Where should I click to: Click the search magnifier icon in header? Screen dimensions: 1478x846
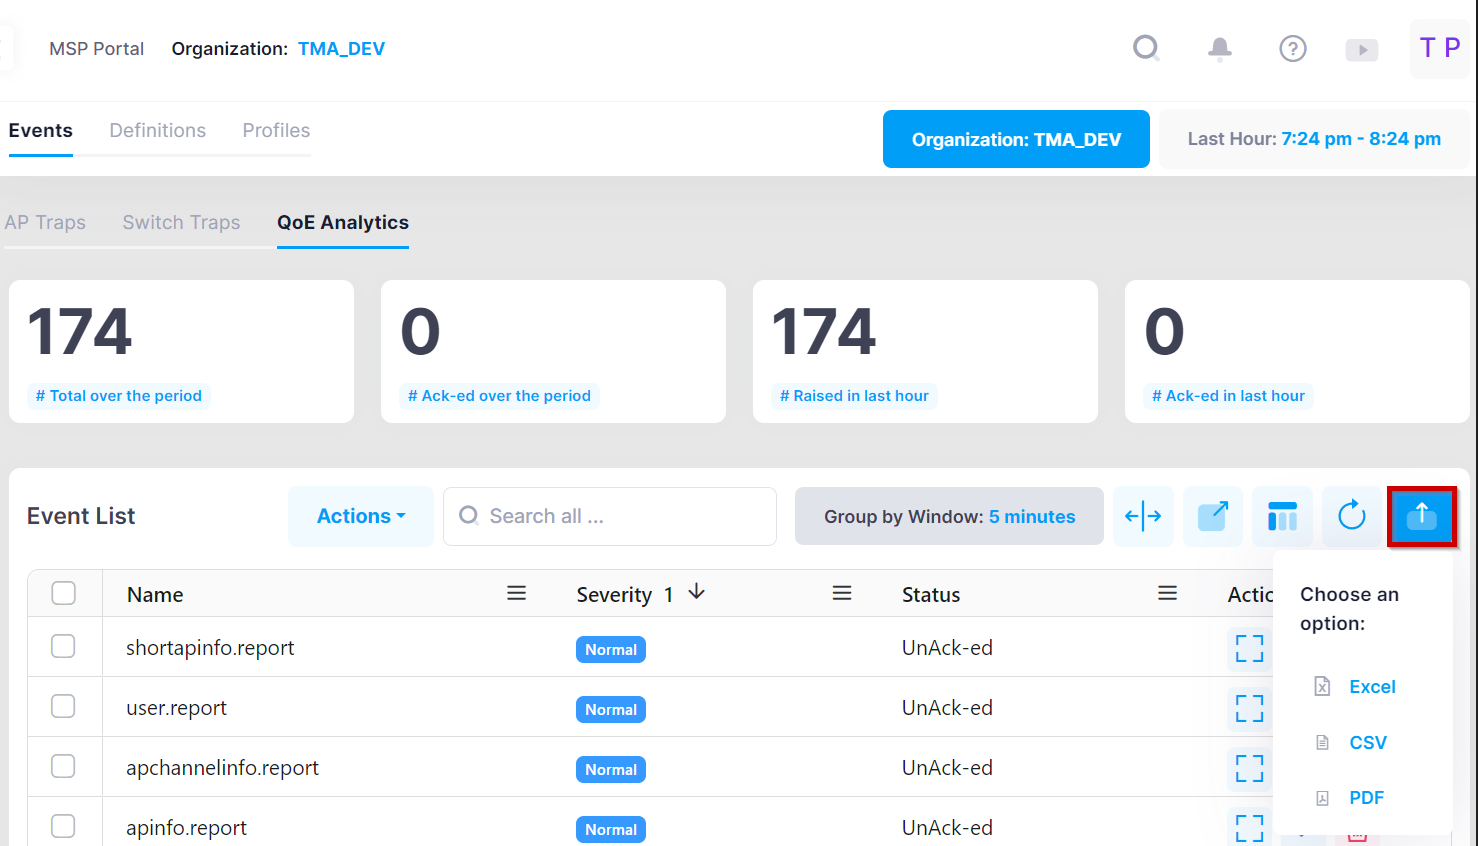pyautogui.click(x=1146, y=48)
